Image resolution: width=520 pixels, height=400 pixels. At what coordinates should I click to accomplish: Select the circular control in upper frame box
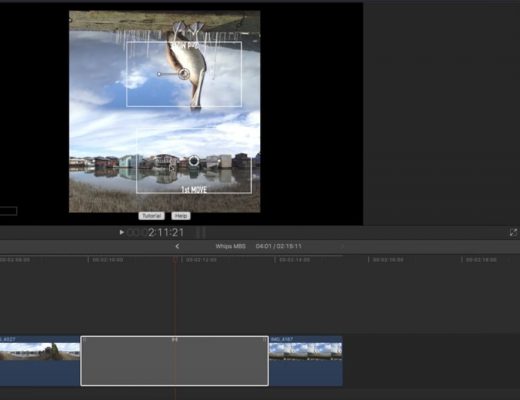coord(184,74)
